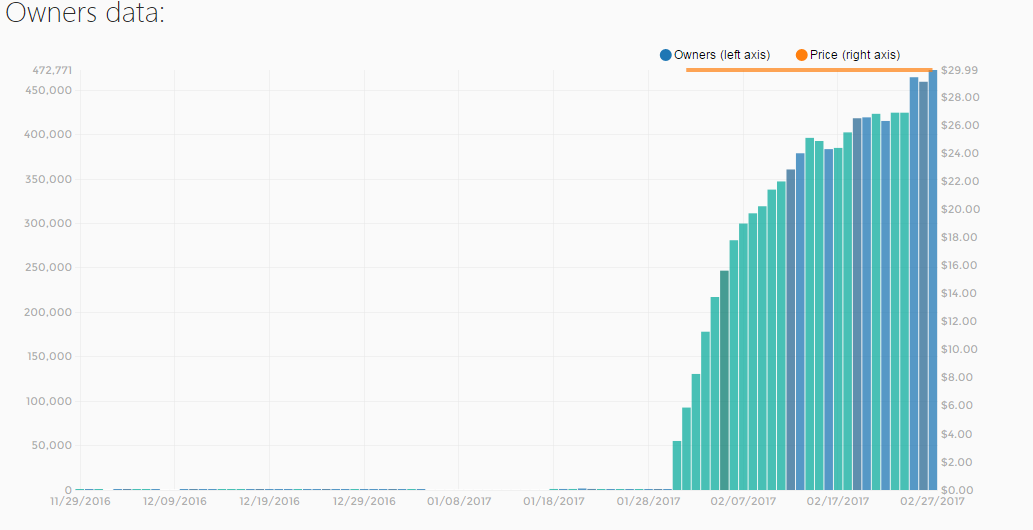Click the $12.00 right axis label

(961, 322)
